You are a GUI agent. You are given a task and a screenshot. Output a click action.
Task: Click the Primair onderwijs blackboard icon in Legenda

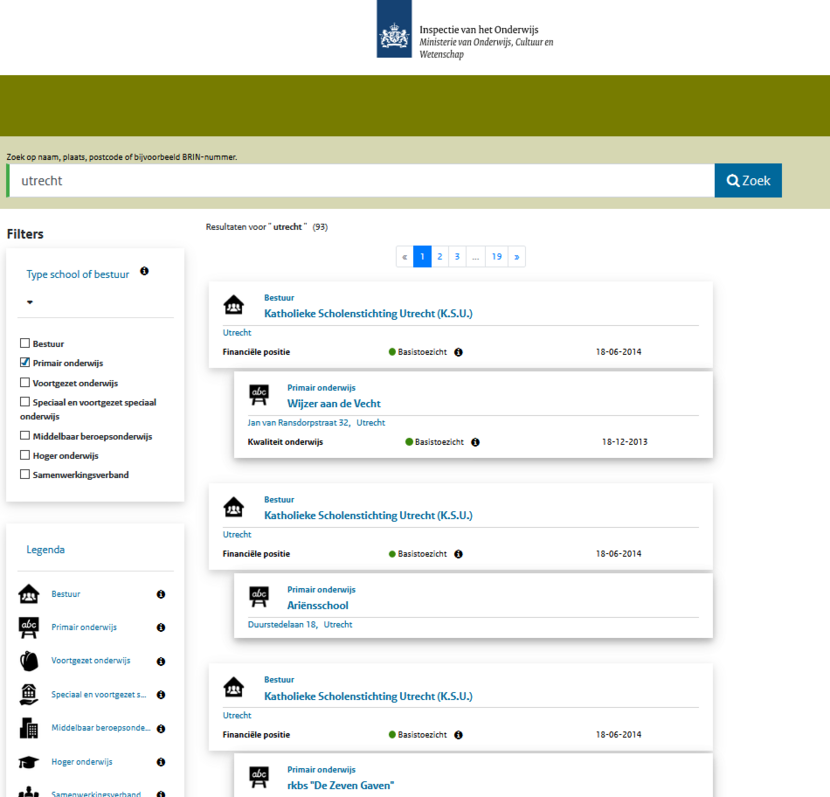tap(29, 627)
